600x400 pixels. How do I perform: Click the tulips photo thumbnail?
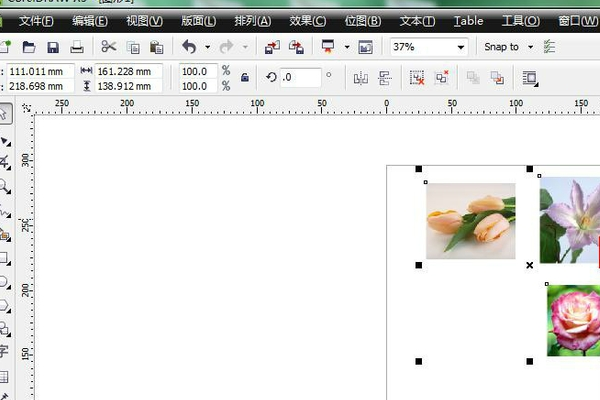pyautogui.click(x=471, y=221)
